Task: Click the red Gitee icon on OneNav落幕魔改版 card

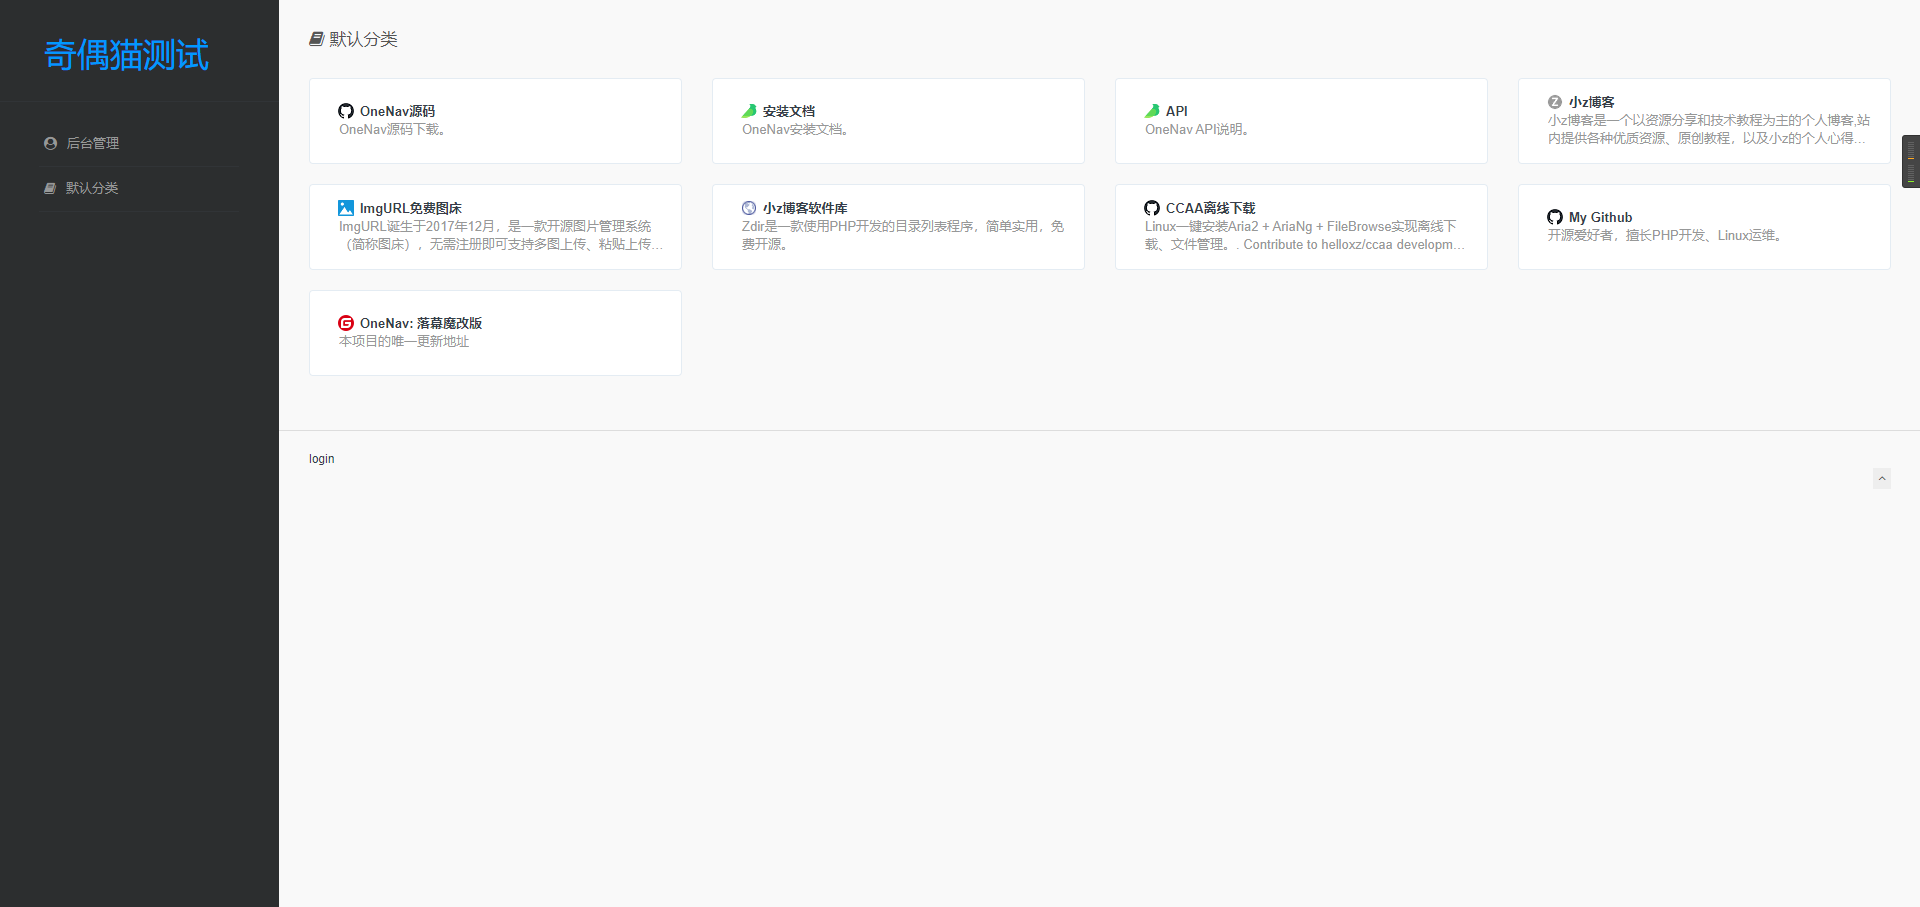Action: pos(346,323)
